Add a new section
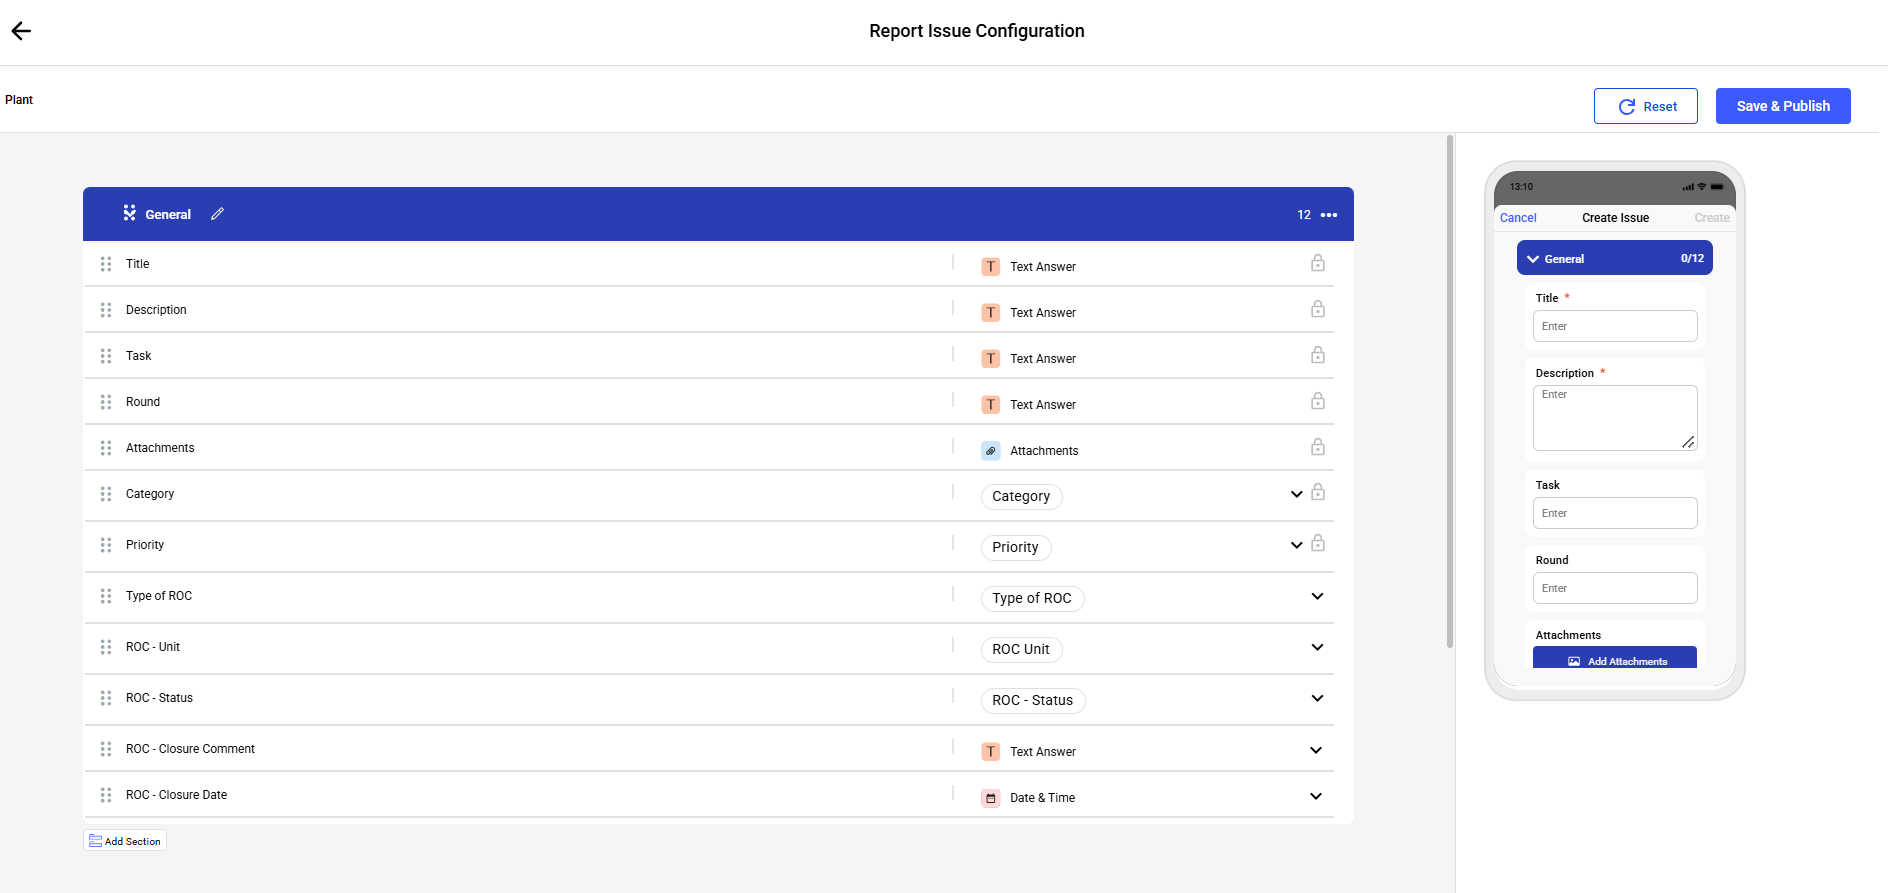 click(125, 841)
